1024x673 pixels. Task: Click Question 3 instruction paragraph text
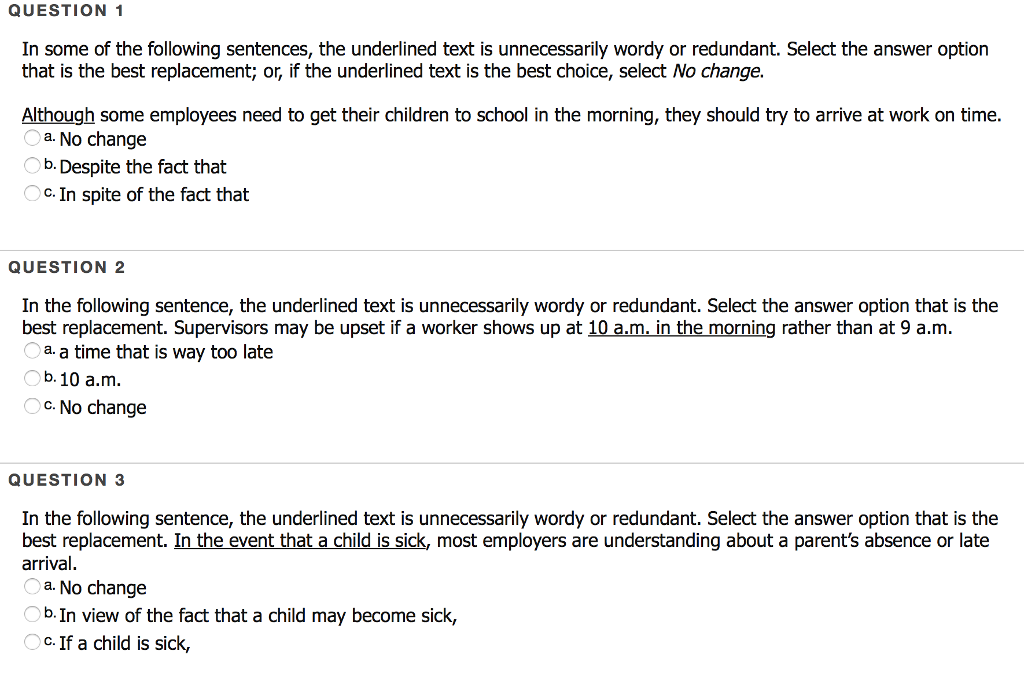(x=400, y=518)
